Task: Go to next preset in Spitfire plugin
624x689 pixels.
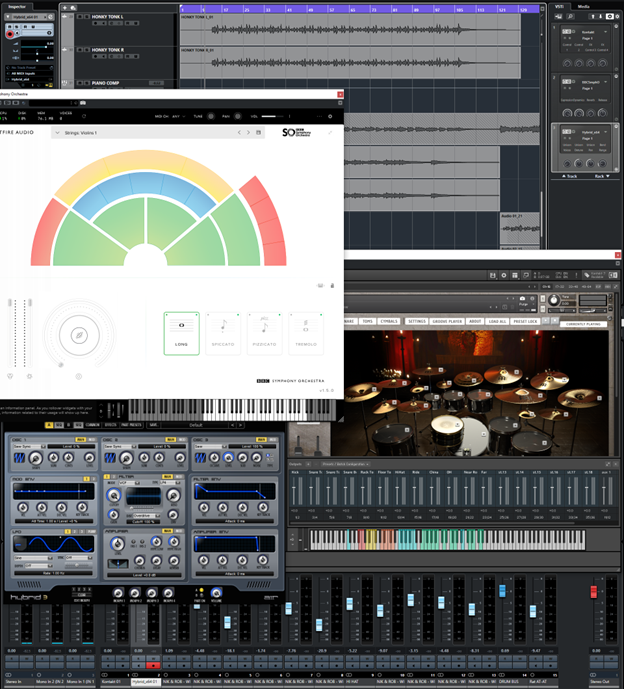Action: click(x=248, y=132)
